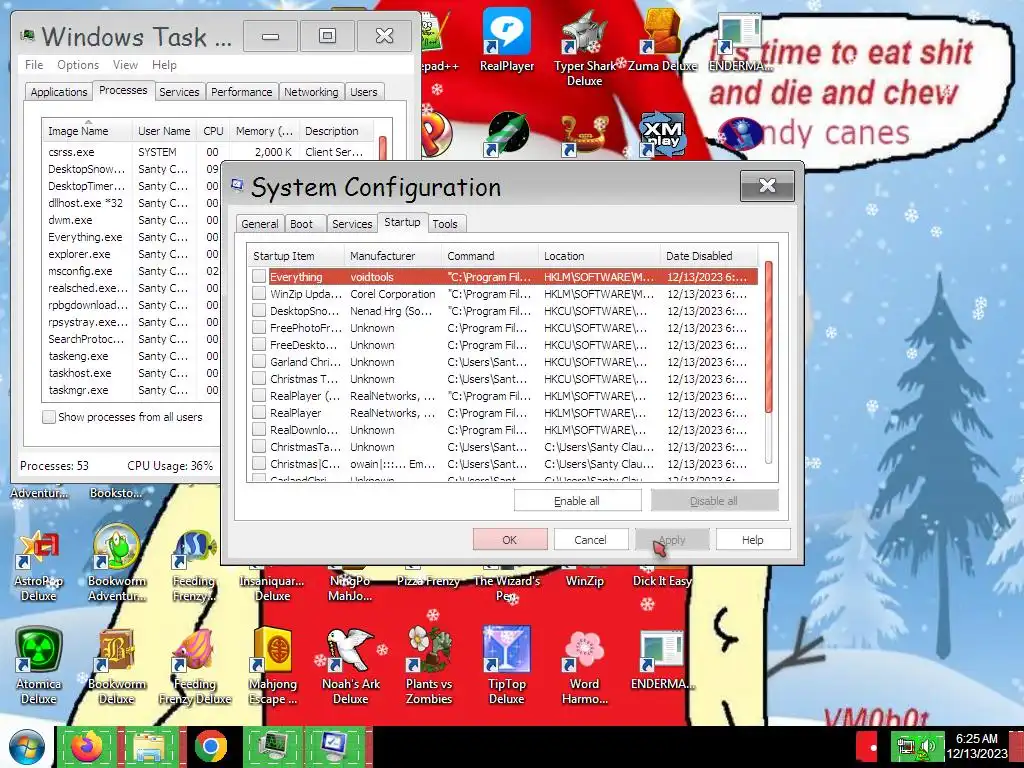Open Word Harmony flower icon
Screen dimensions: 1024x768
[584, 666]
